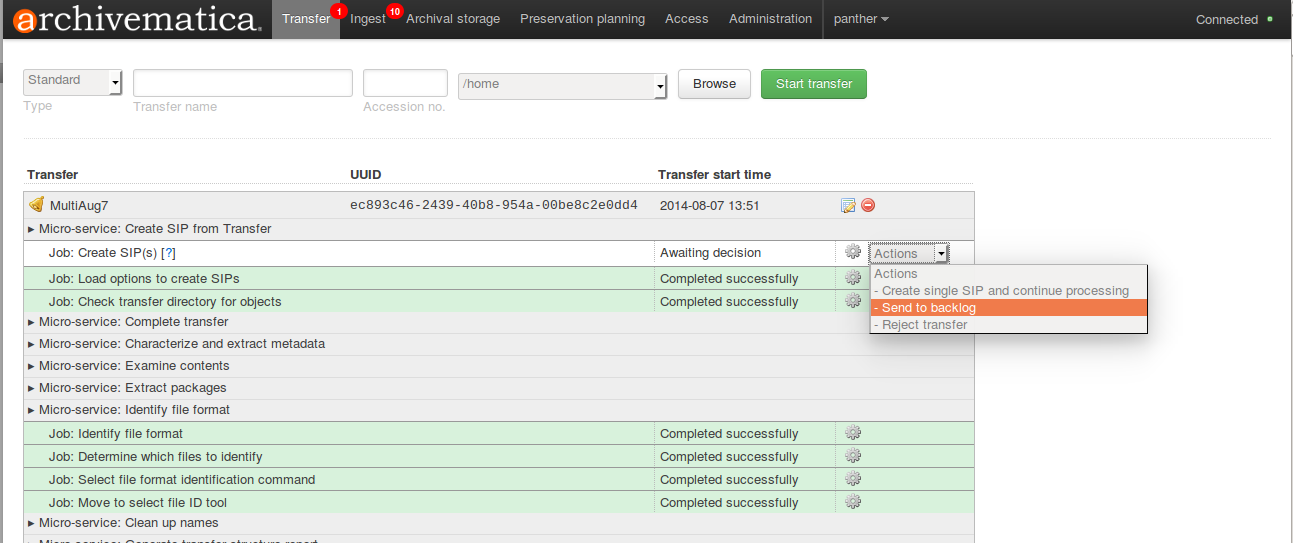Click gear icon for Move to select file ID tool
Screen dimensions: 1293x543
(853, 502)
